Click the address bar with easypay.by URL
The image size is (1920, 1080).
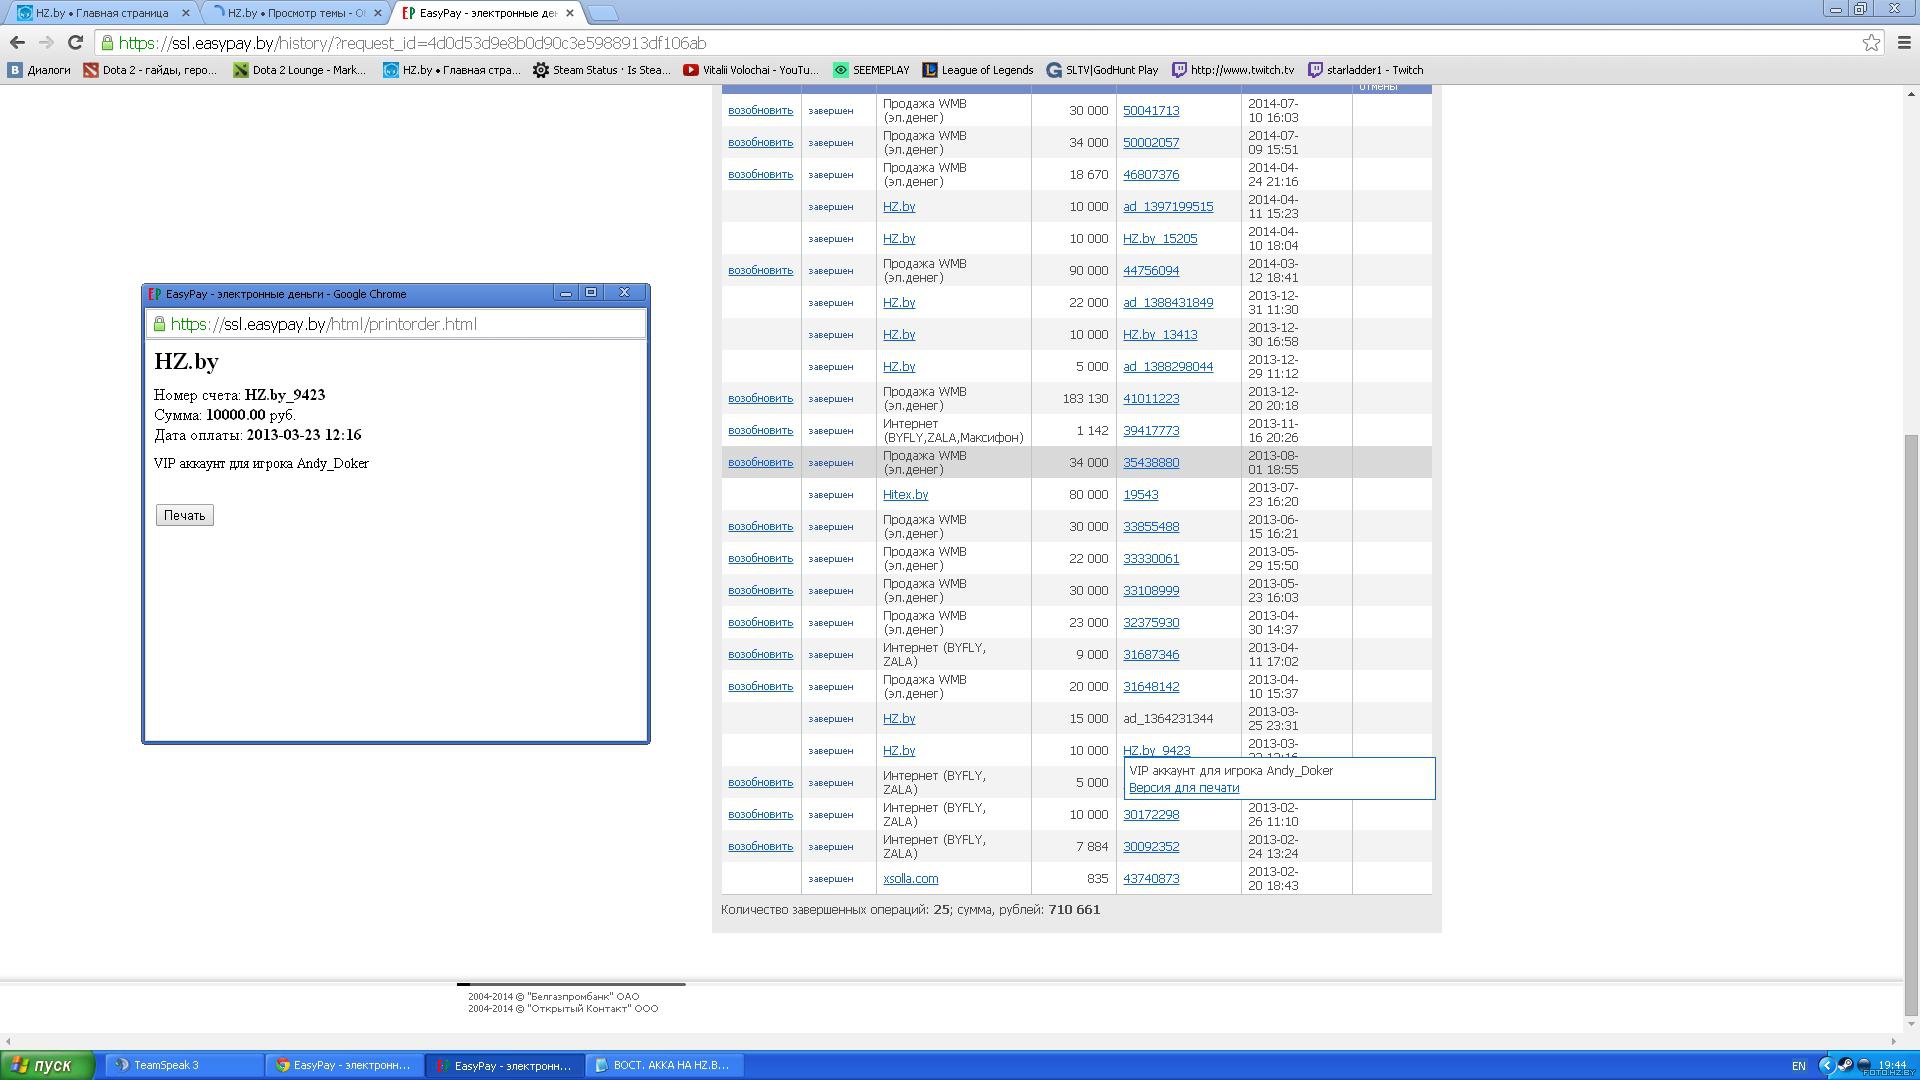point(980,43)
